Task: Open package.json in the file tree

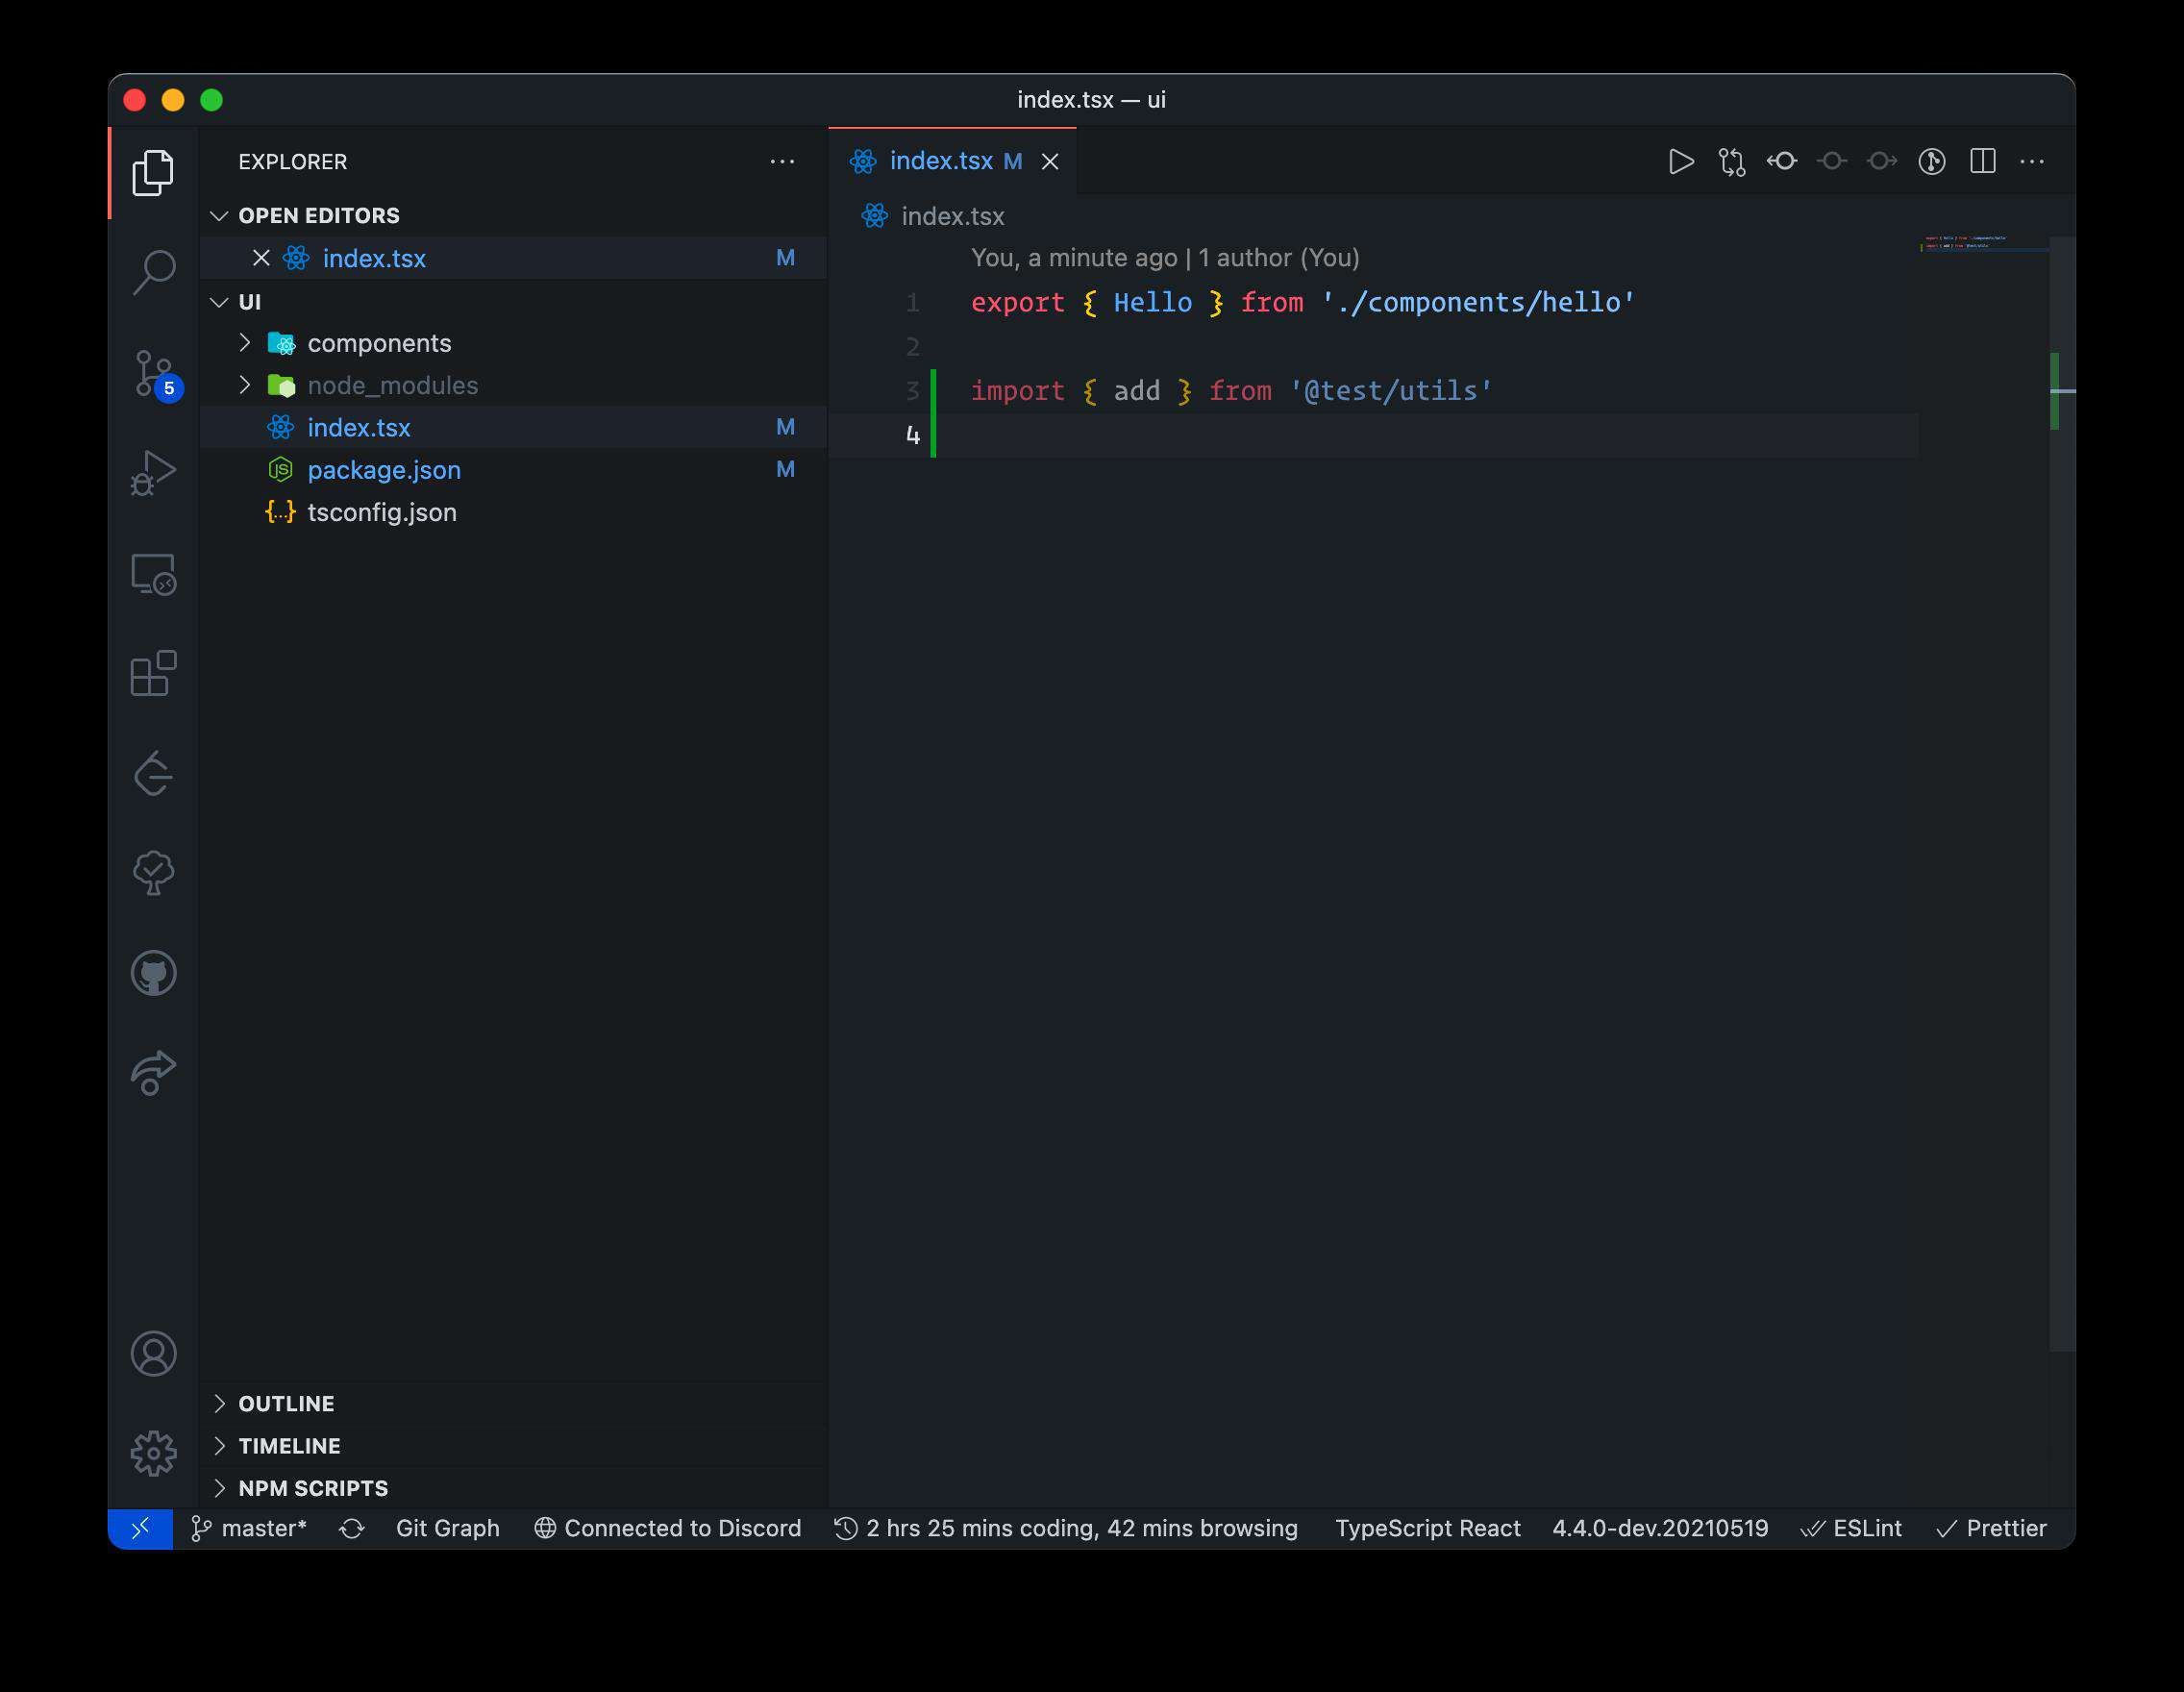Action: pos(513,470)
